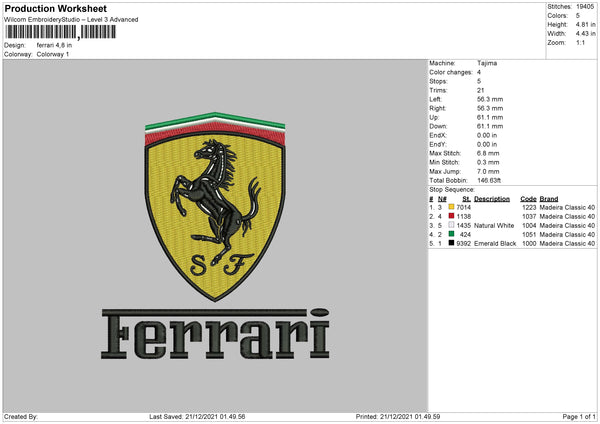
Task: Click the 'Left:' label
Action: 435,99
